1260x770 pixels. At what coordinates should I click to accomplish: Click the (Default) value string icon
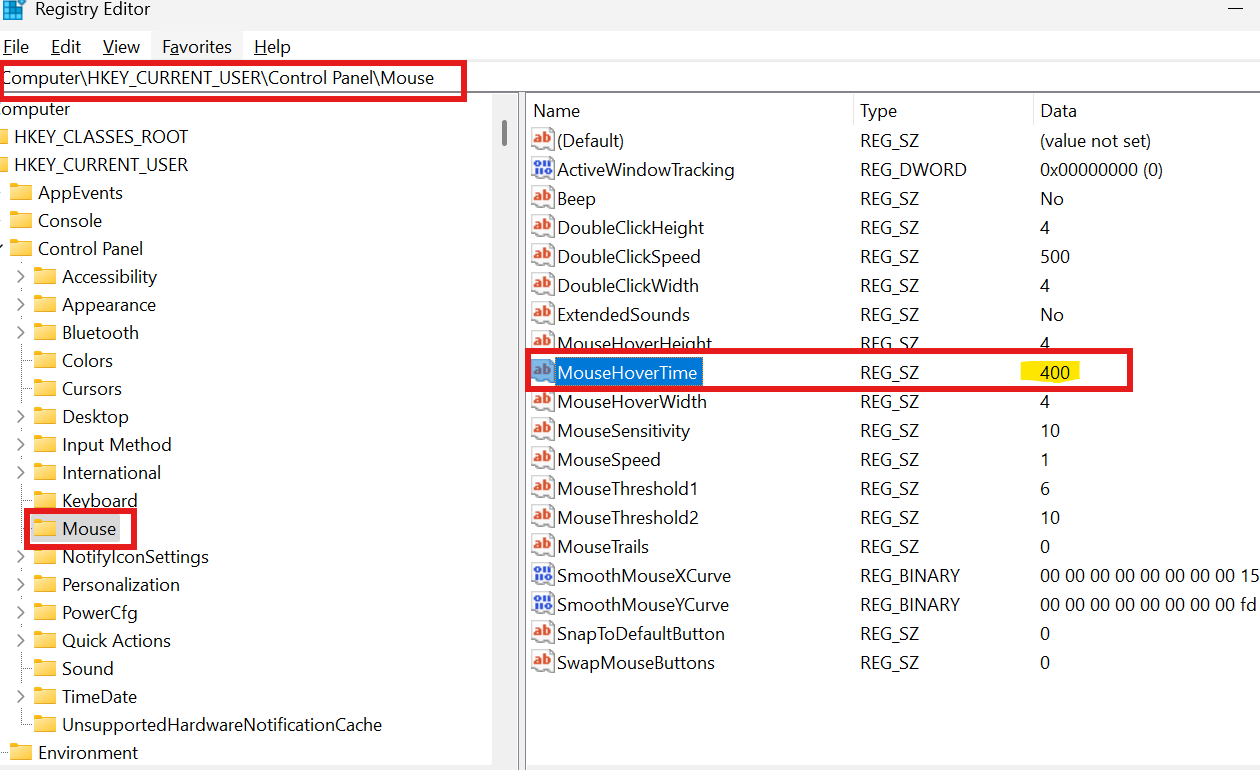(543, 140)
